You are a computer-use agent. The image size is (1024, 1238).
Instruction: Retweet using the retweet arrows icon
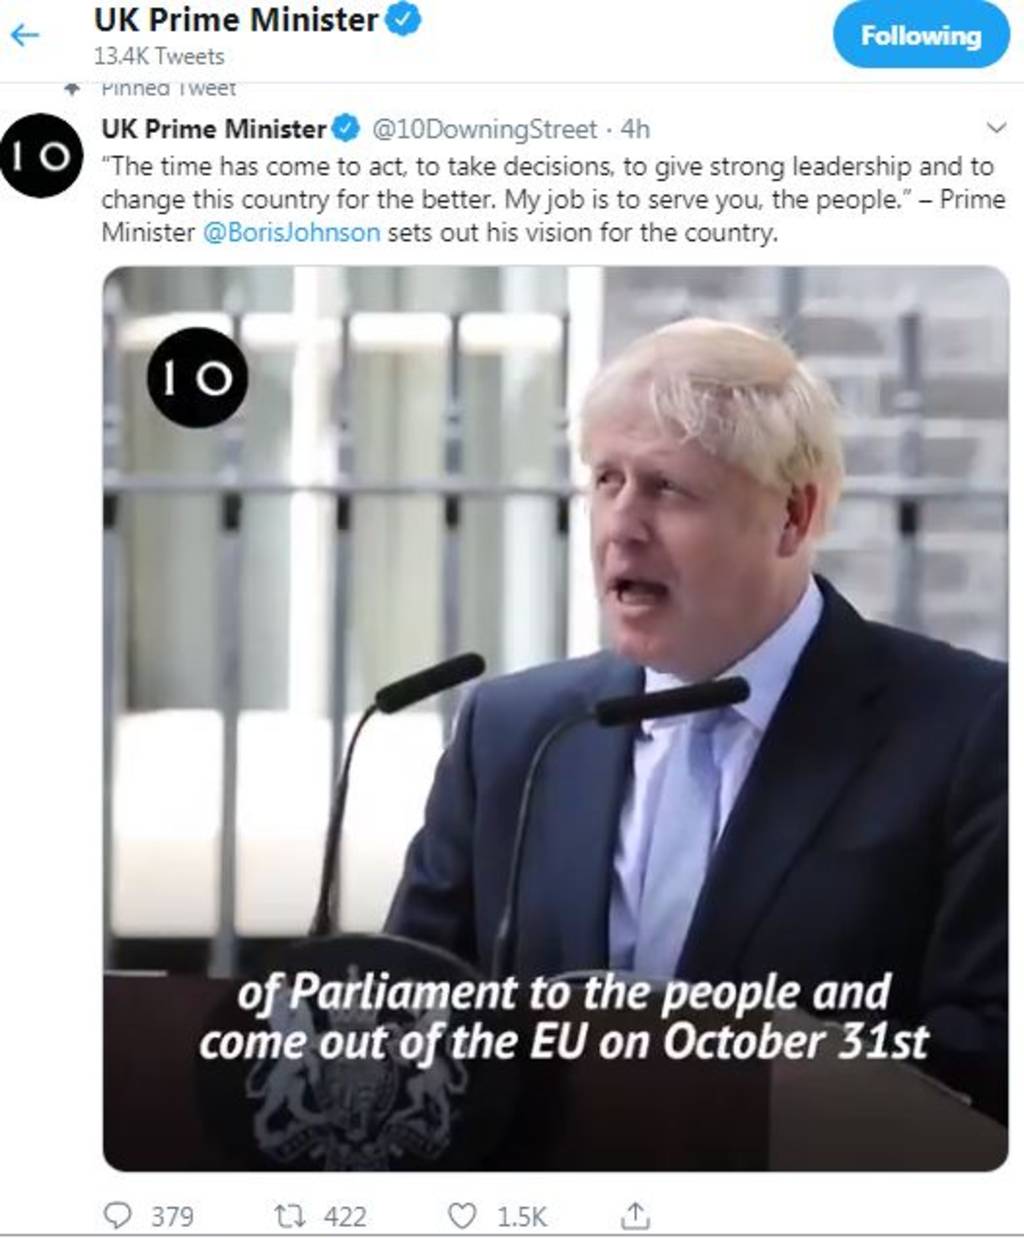click(x=289, y=1215)
